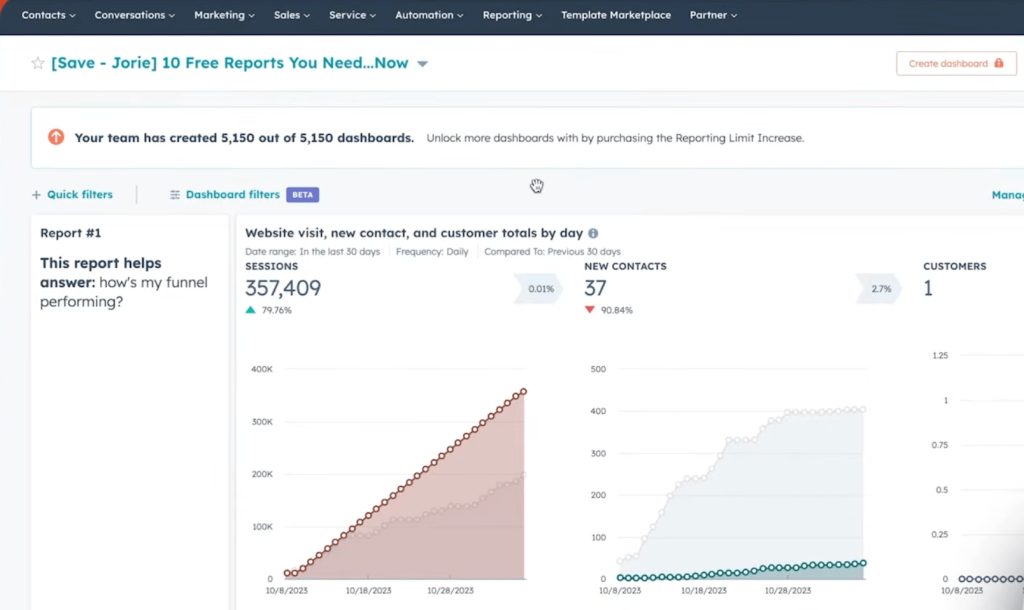Image resolution: width=1024 pixels, height=610 pixels.
Task: Click the Sessions total 357,409
Action: pyautogui.click(x=283, y=288)
